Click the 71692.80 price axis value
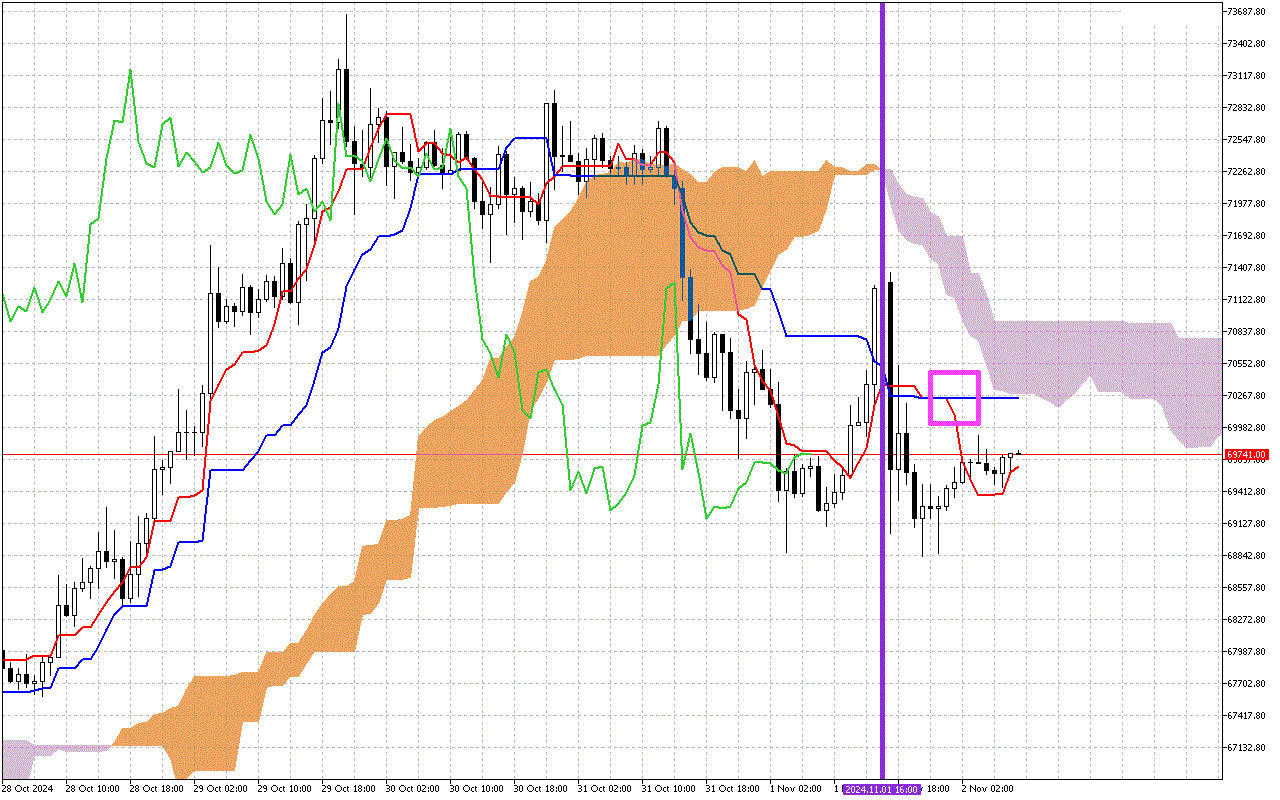 (x=1246, y=236)
